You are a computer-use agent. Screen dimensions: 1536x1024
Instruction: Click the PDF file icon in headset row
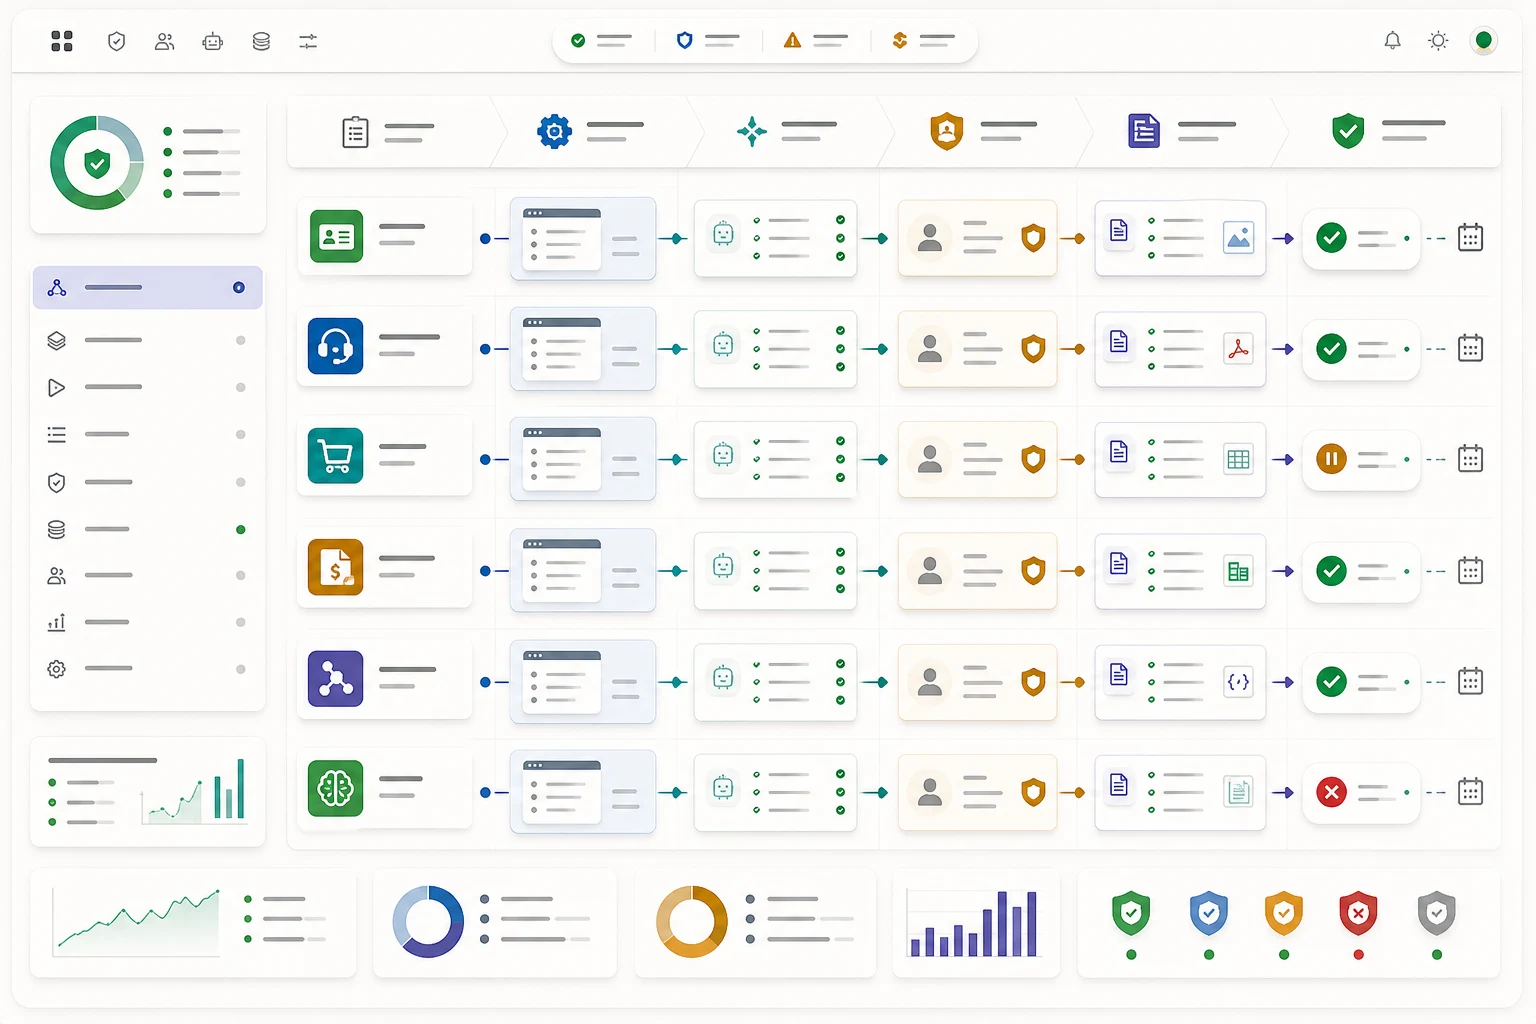(x=1238, y=349)
